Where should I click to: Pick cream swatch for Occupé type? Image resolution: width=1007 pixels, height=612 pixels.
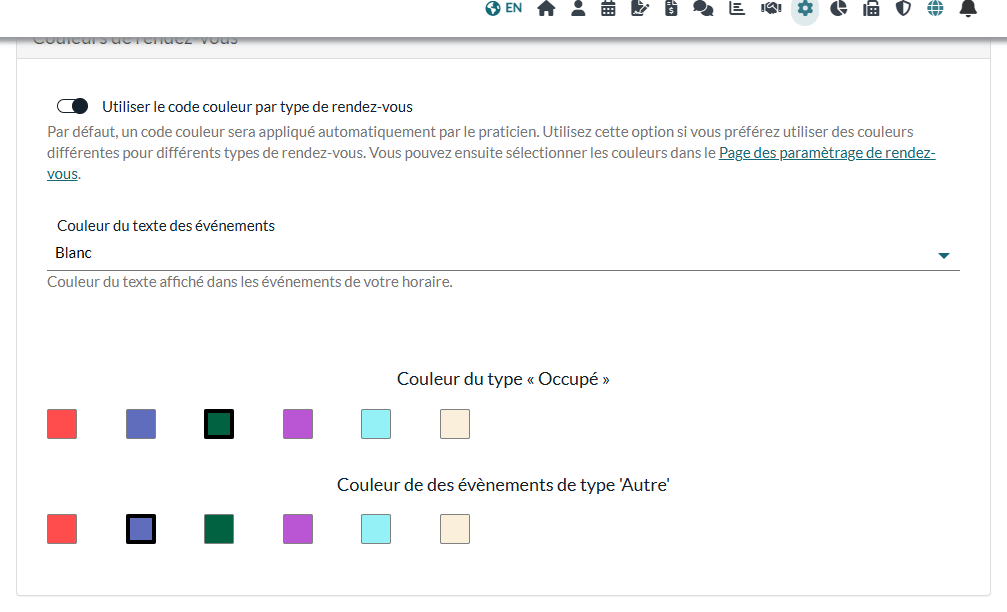(455, 424)
